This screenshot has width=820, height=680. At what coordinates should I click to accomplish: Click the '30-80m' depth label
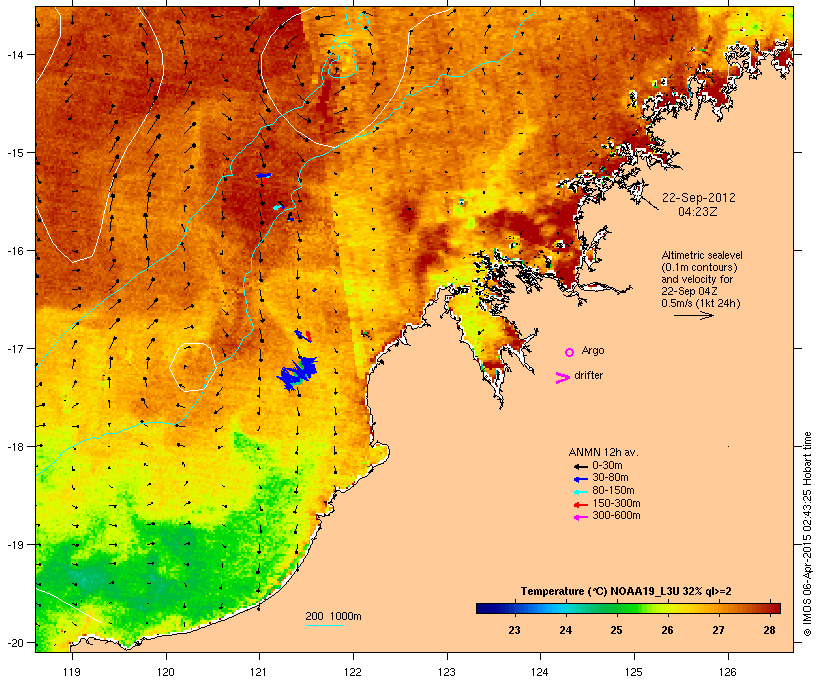[x=610, y=478]
